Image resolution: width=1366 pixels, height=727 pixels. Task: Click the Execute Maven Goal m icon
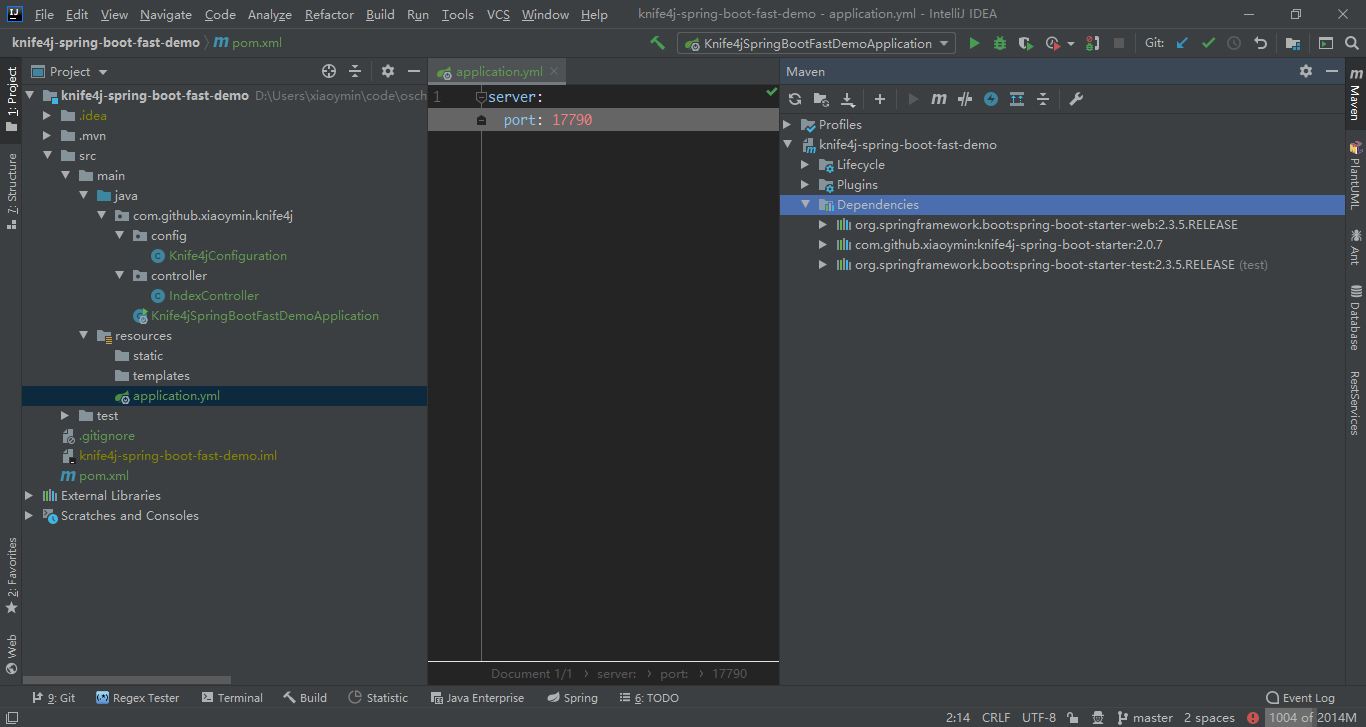(938, 99)
